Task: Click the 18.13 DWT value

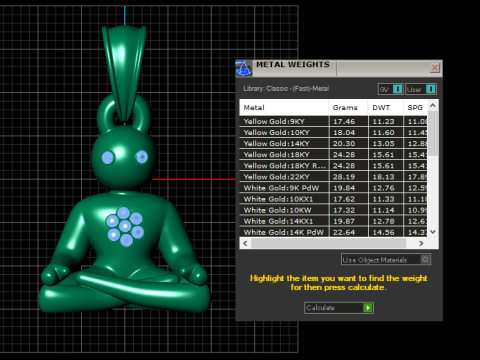Action: [x=383, y=177]
